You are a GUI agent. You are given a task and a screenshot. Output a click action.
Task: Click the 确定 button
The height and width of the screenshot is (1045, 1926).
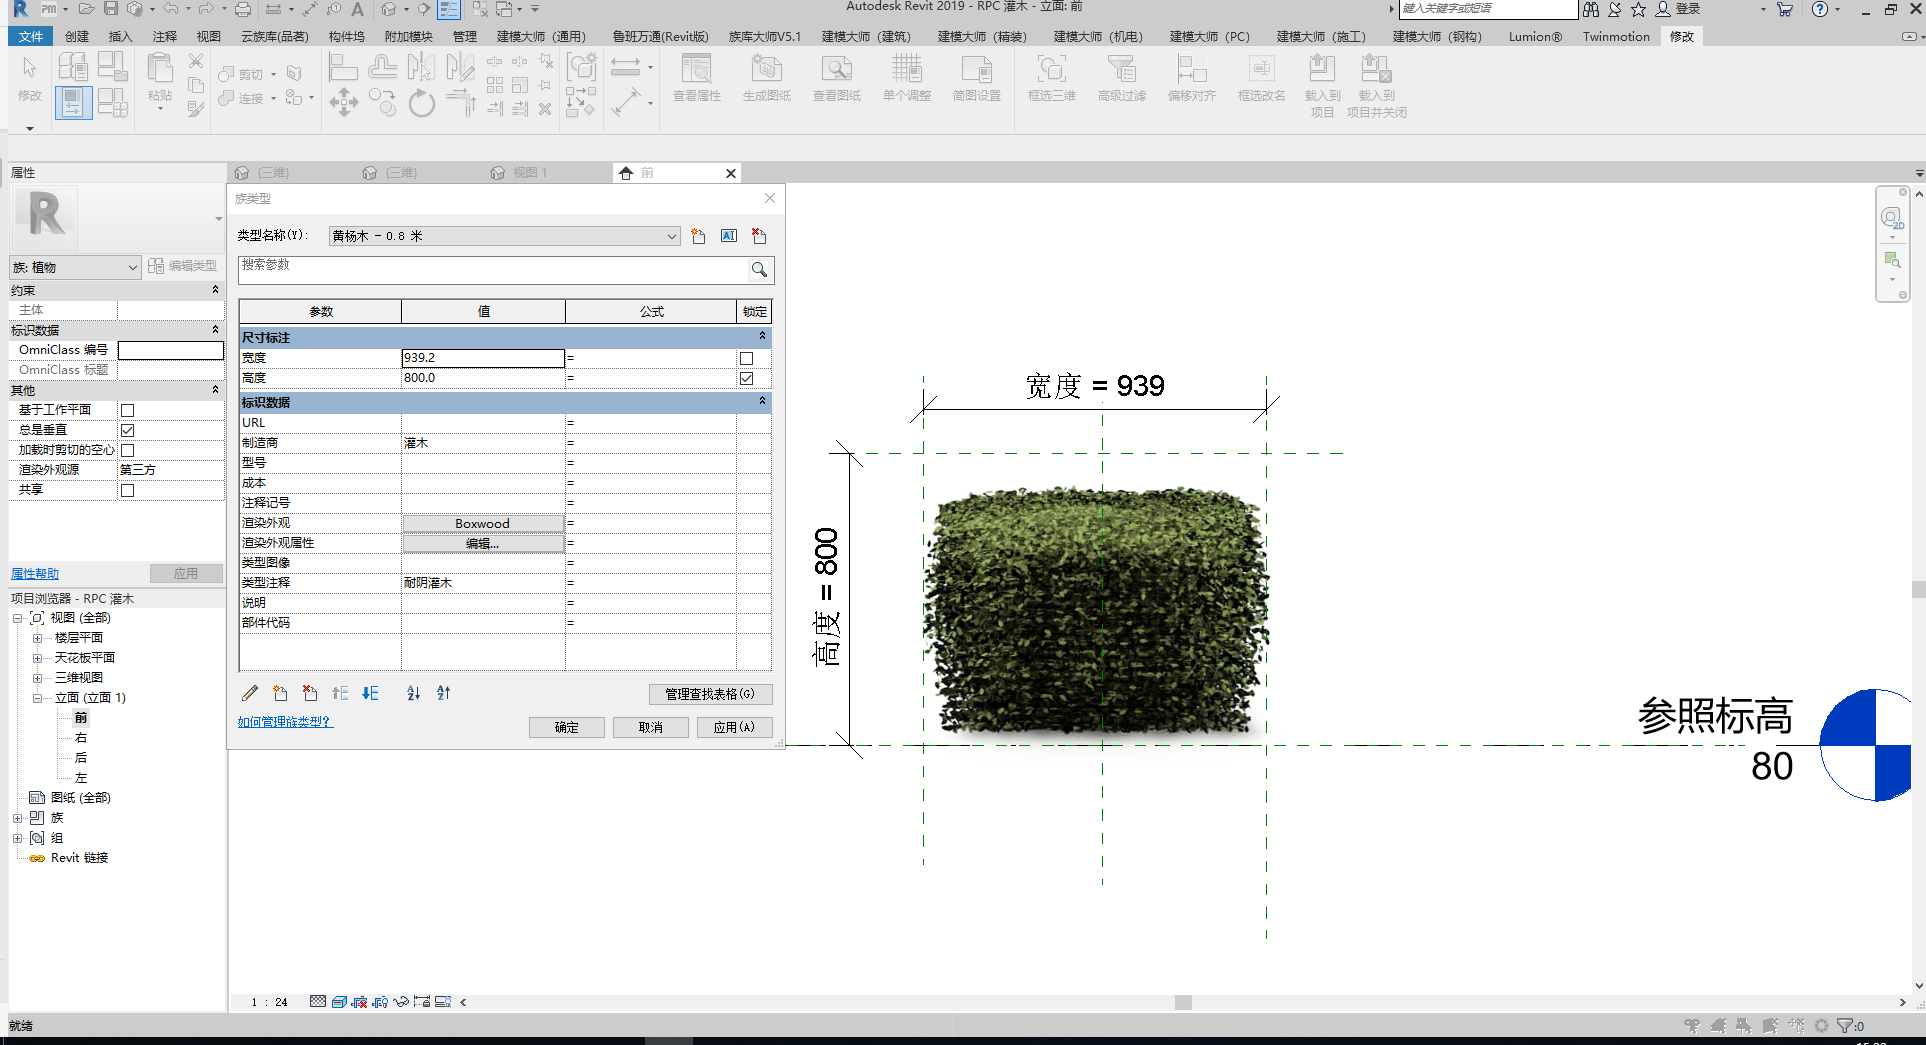(x=566, y=727)
